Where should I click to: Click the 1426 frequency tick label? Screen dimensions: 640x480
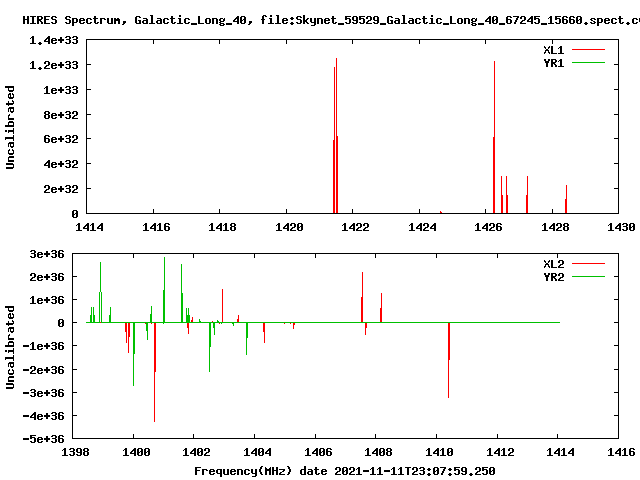tap(488, 227)
